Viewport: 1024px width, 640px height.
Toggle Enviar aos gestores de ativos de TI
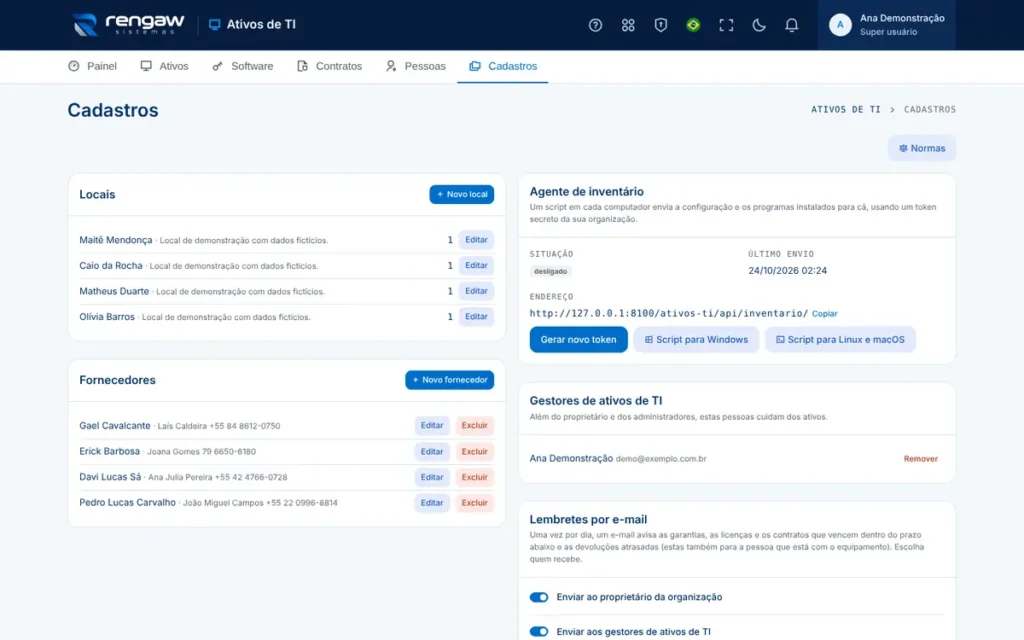point(539,632)
